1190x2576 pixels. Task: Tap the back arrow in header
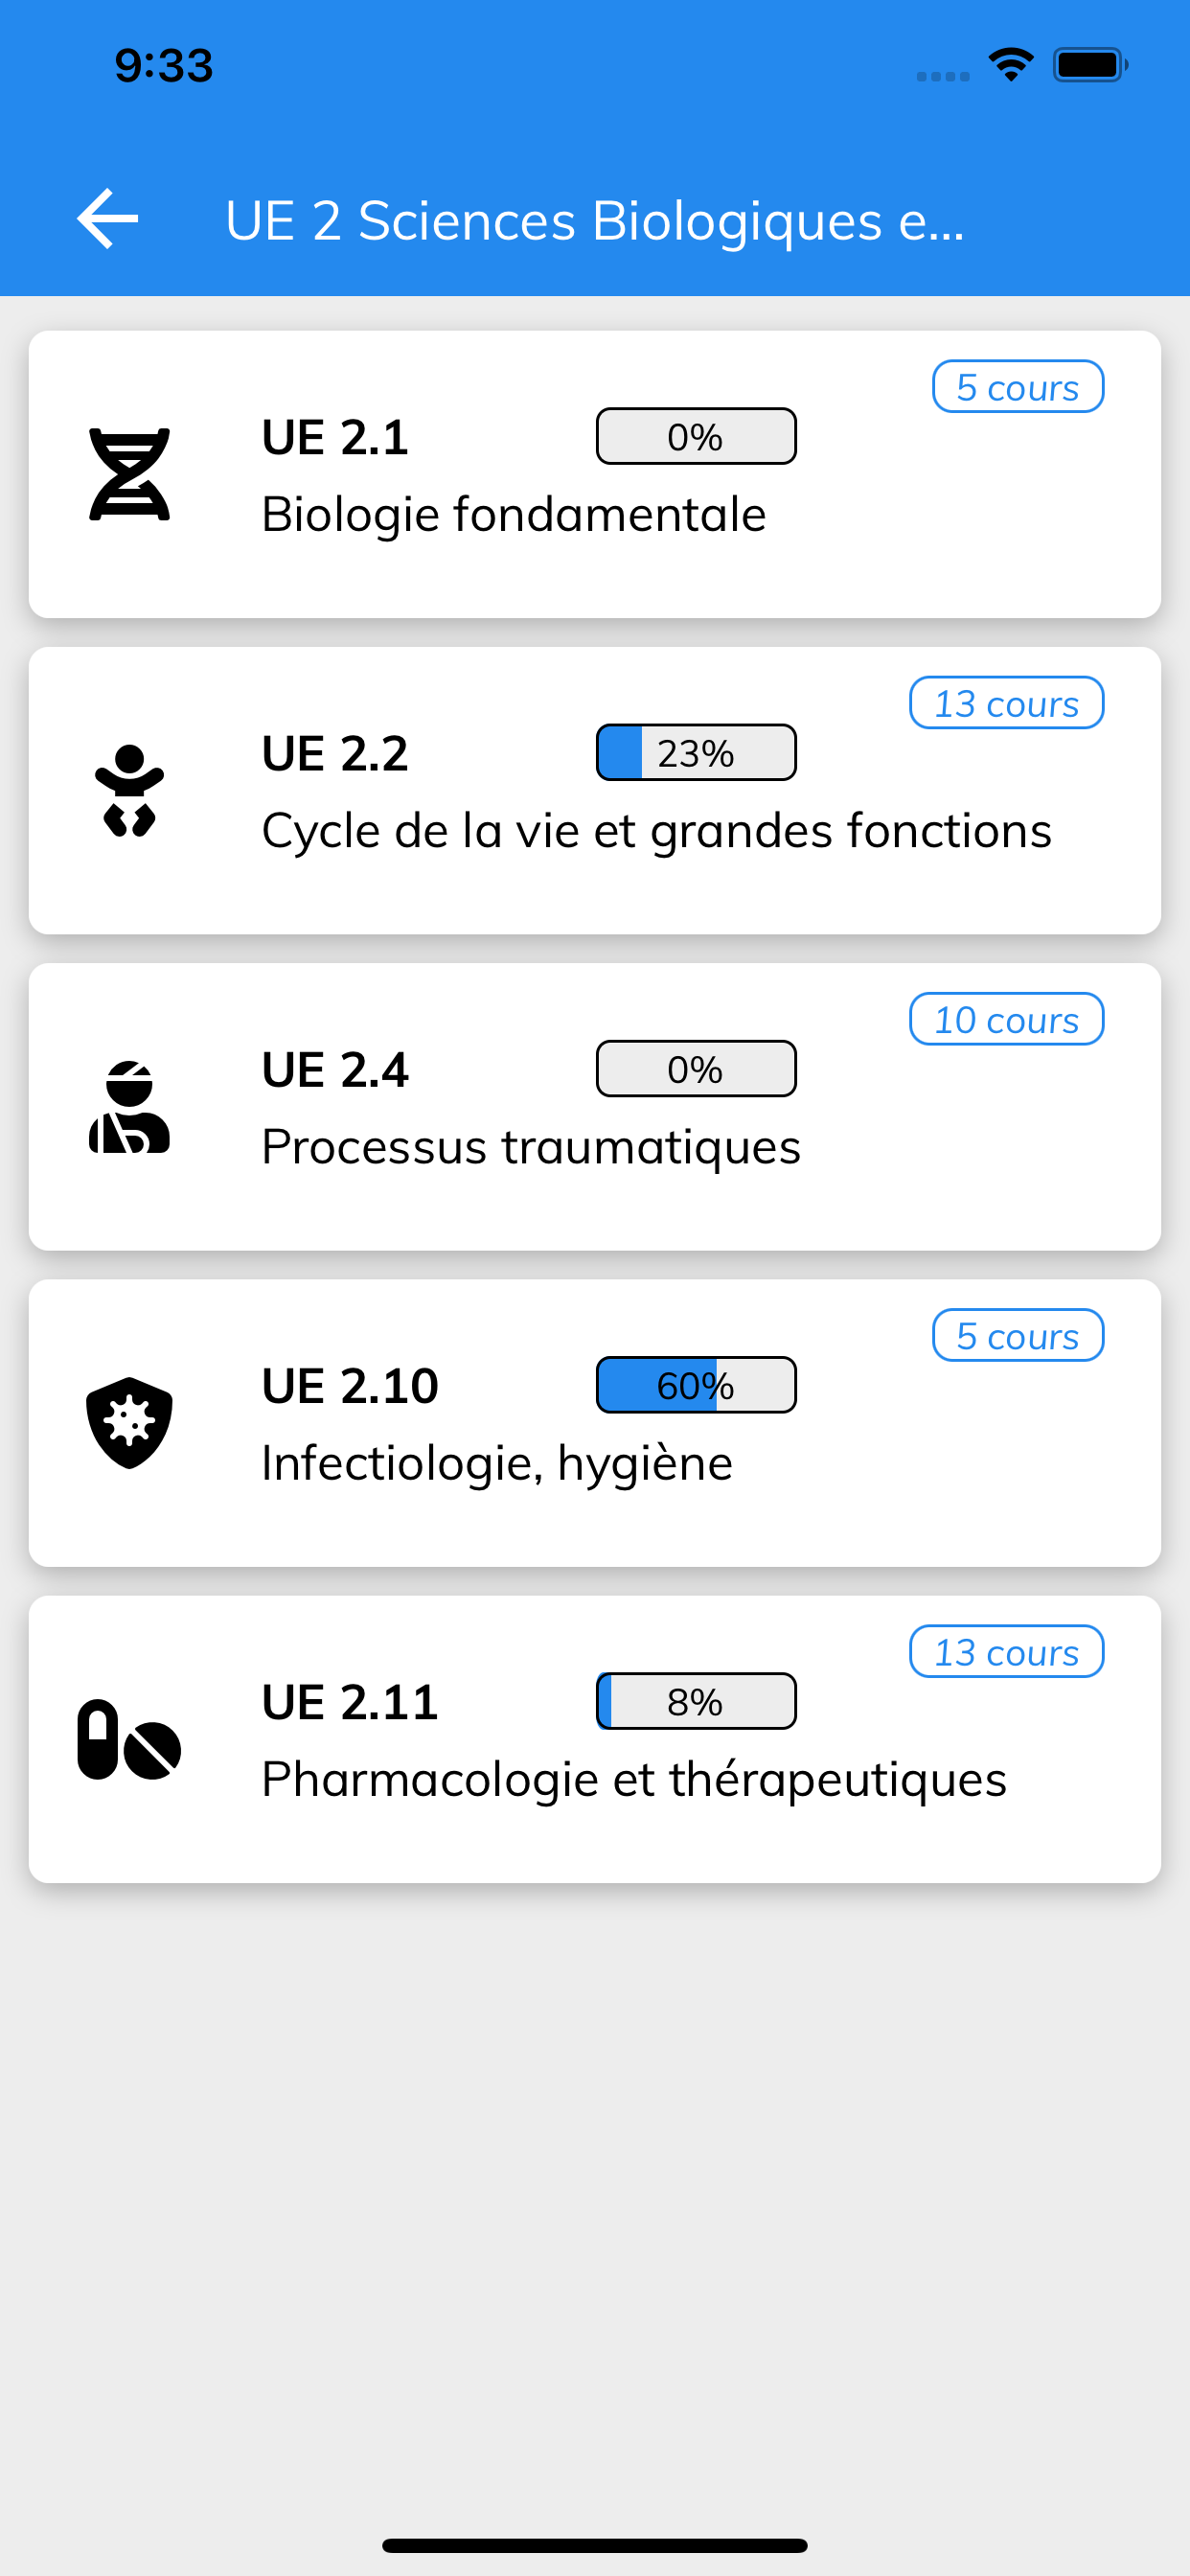pyautogui.click(x=108, y=219)
